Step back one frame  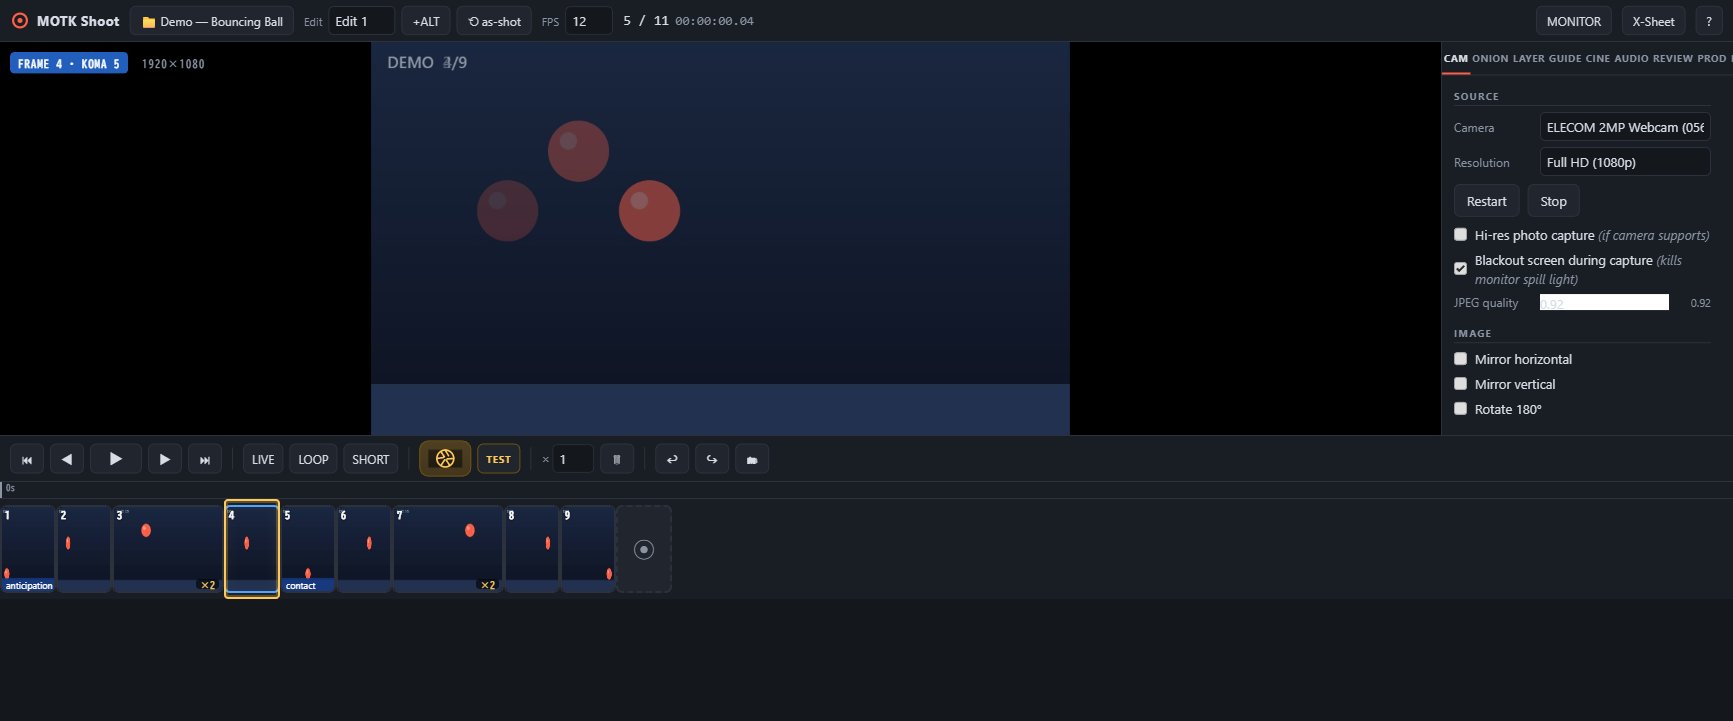[67, 459]
